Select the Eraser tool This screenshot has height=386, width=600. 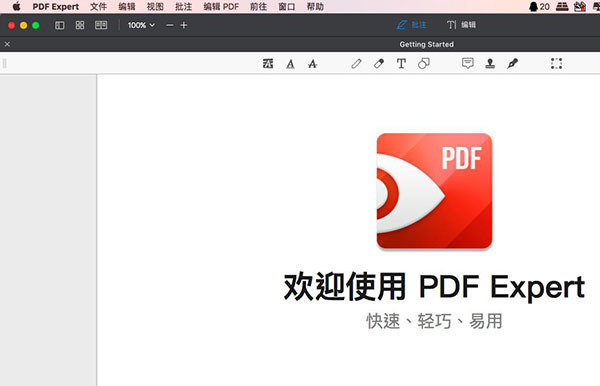[x=379, y=64]
